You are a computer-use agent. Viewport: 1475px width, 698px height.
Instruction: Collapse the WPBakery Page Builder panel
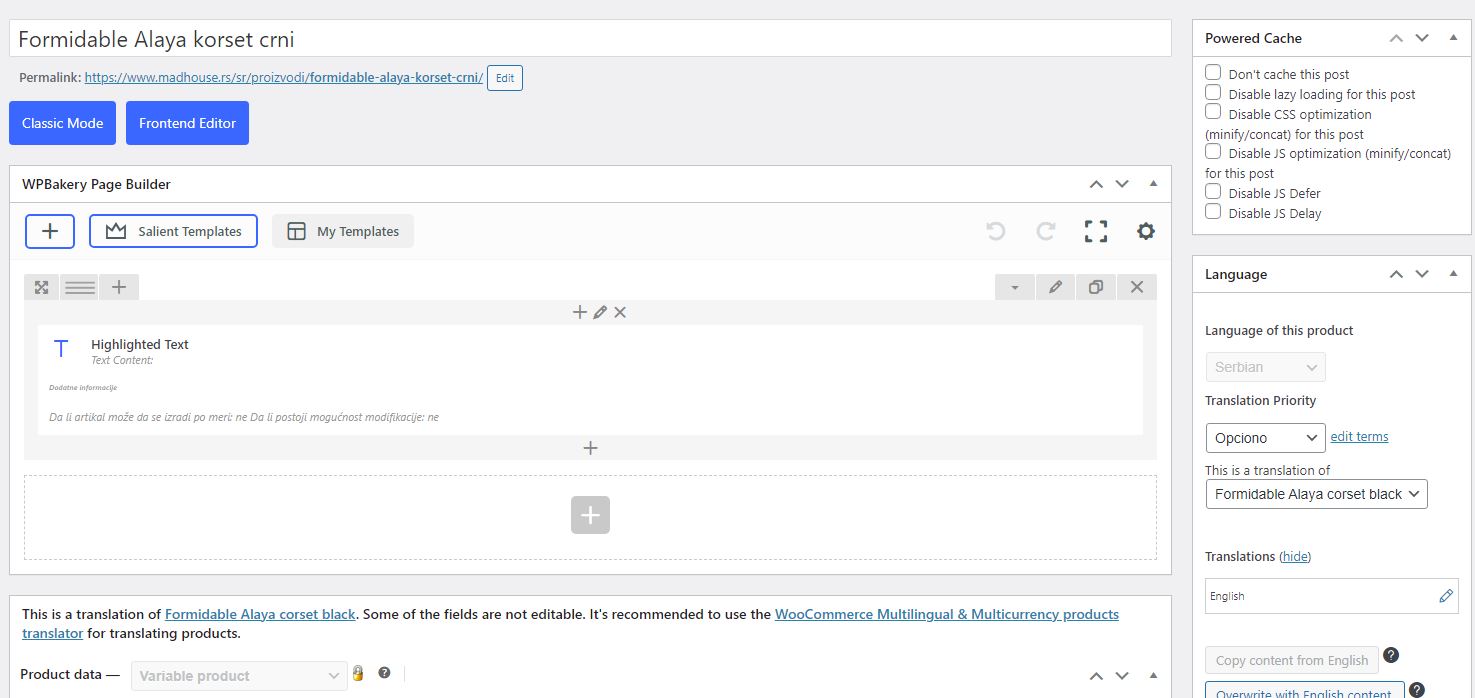click(x=1153, y=184)
